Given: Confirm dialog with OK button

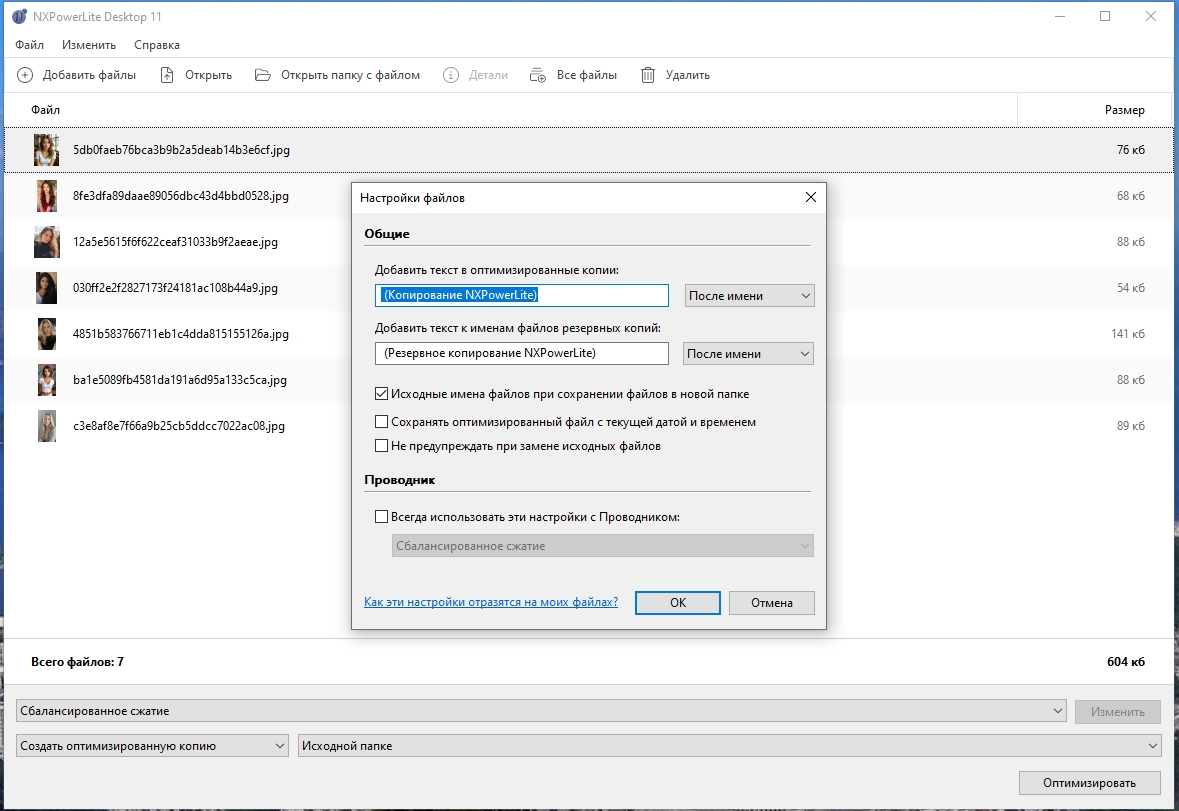Looking at the screenshot, I should click(x=677, y=603).
